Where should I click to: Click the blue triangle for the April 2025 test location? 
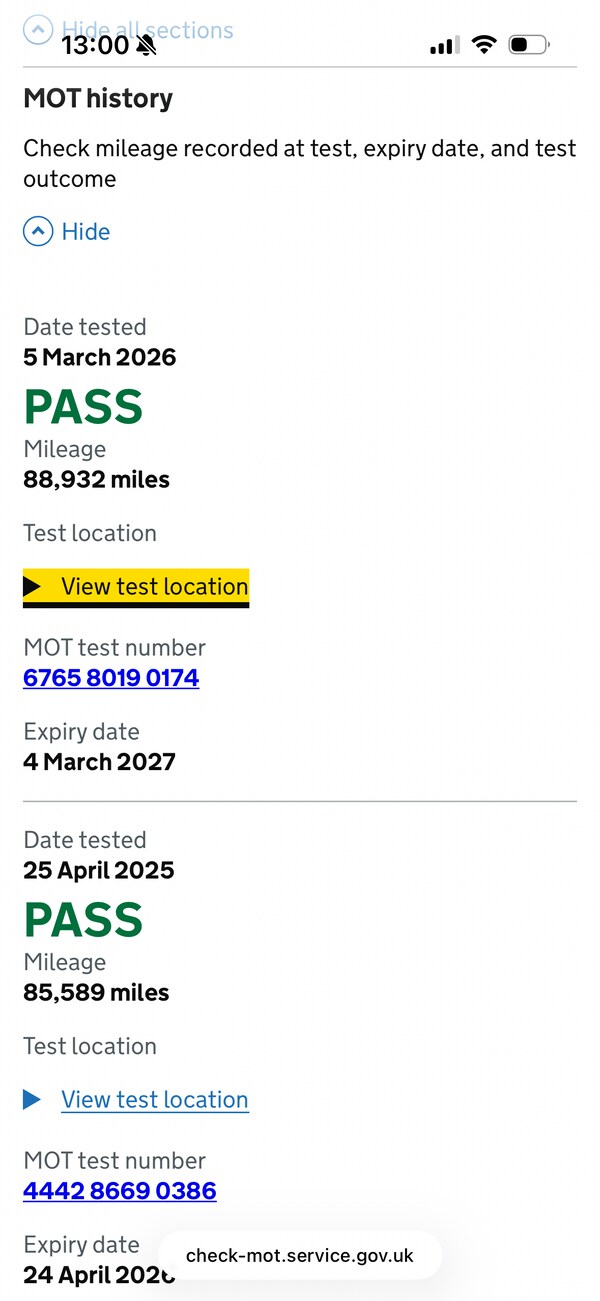pyautogui.click(x=33, y=1099)
